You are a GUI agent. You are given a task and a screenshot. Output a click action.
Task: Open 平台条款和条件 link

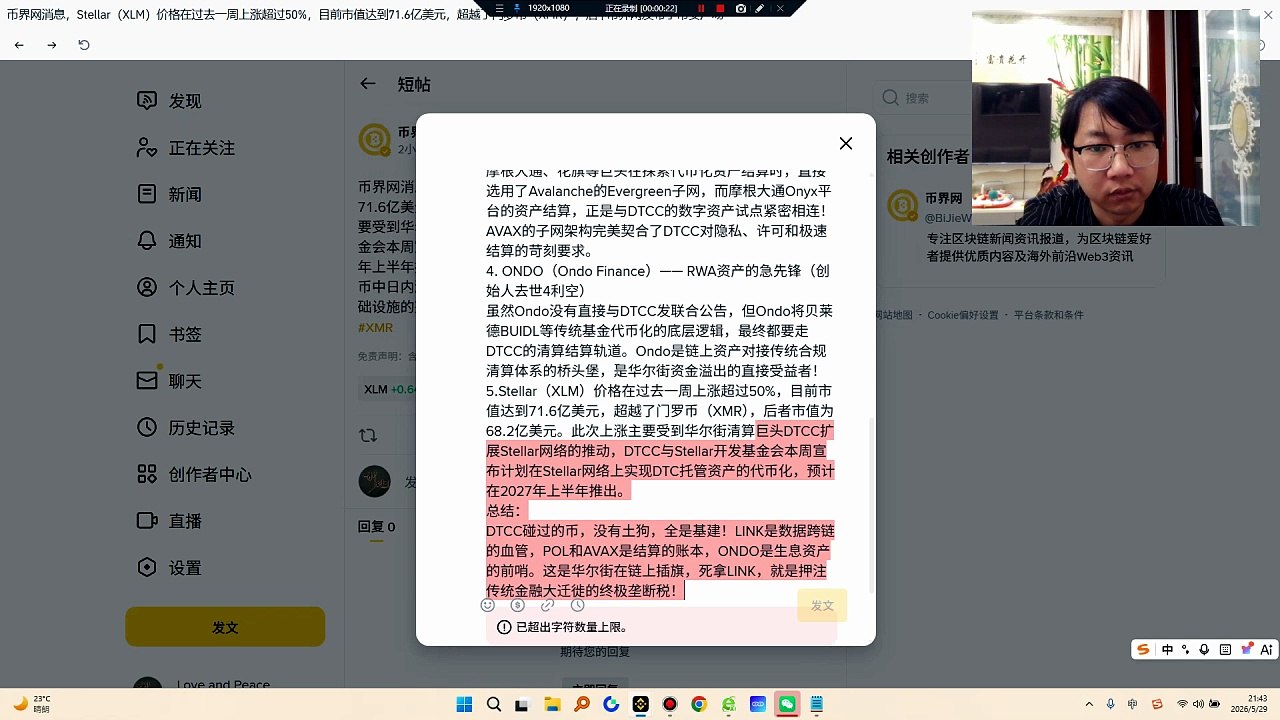[x=1049, y=315]
